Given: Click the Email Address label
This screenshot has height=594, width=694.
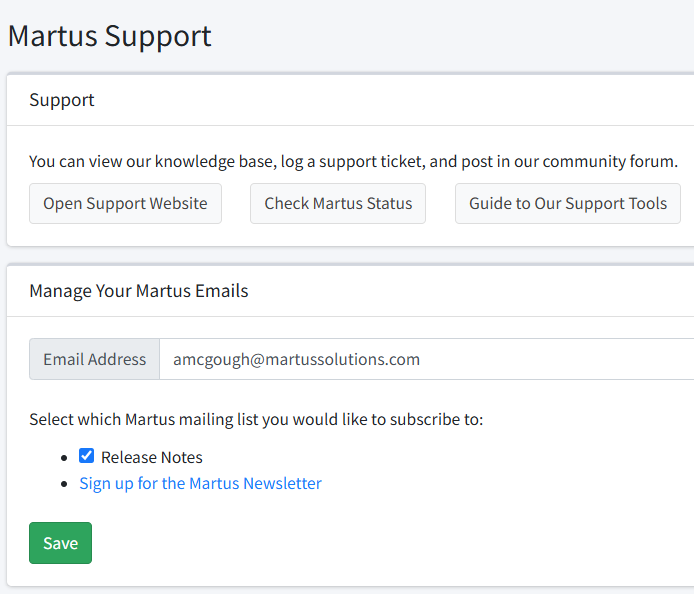Looking at the screenshot, I should (x=94, y=359).
